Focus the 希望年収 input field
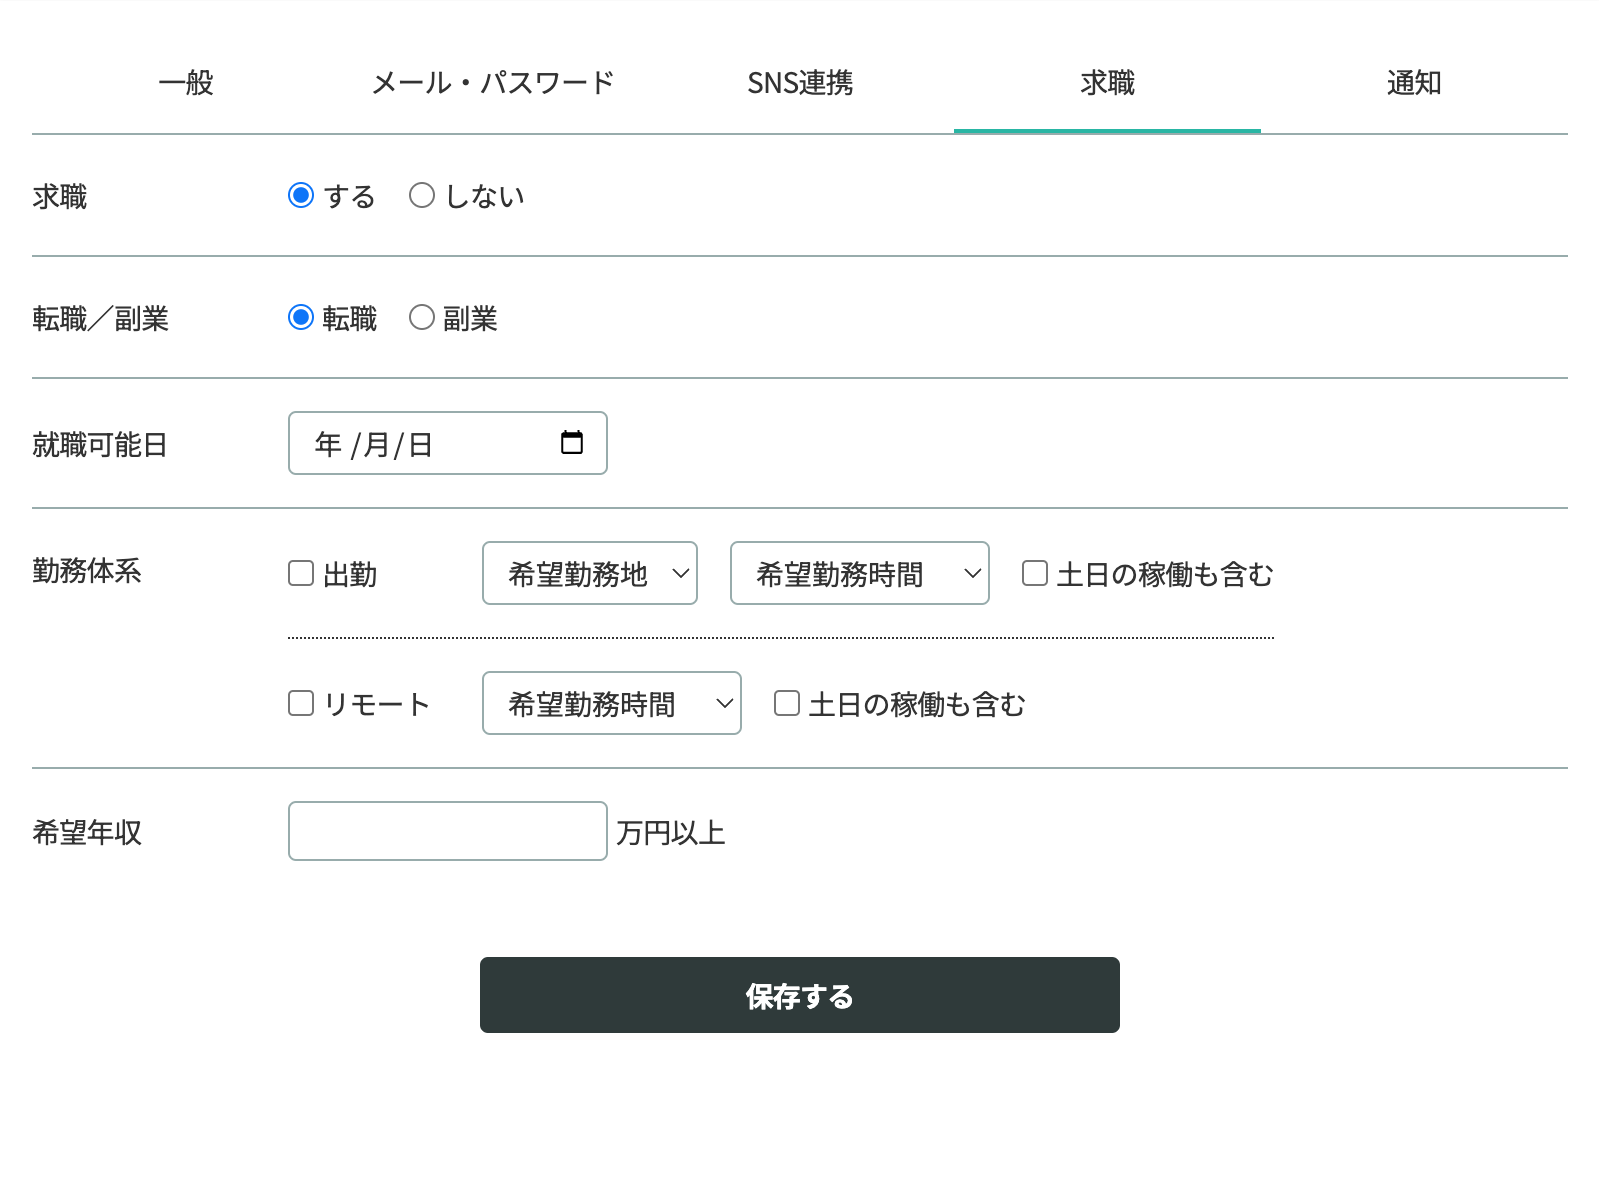Screen dimensions: 1599x1193 coord(448,831)
